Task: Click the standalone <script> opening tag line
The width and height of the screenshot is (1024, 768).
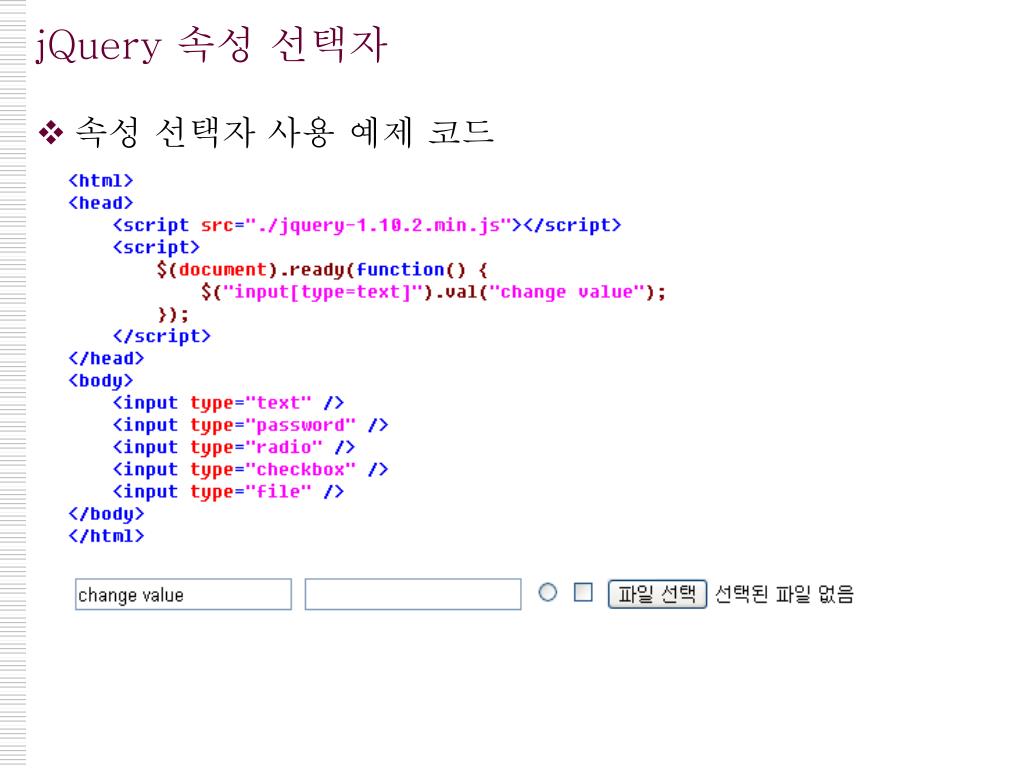Action: pyautogui.click(x=155, y=248)
